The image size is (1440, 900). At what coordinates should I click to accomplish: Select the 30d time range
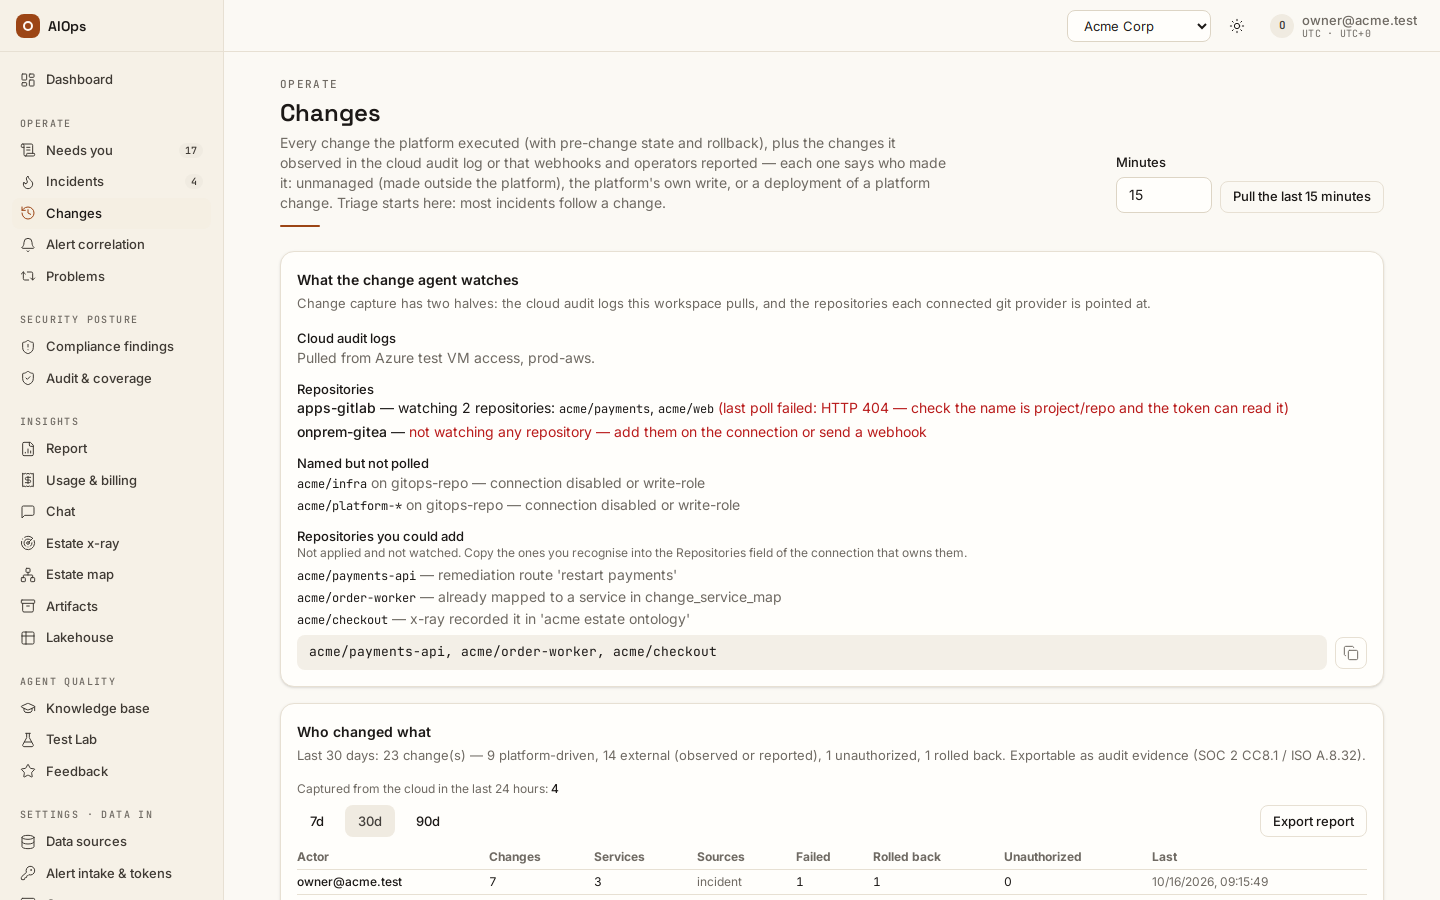pyautogui.click(x=370, y=821)
